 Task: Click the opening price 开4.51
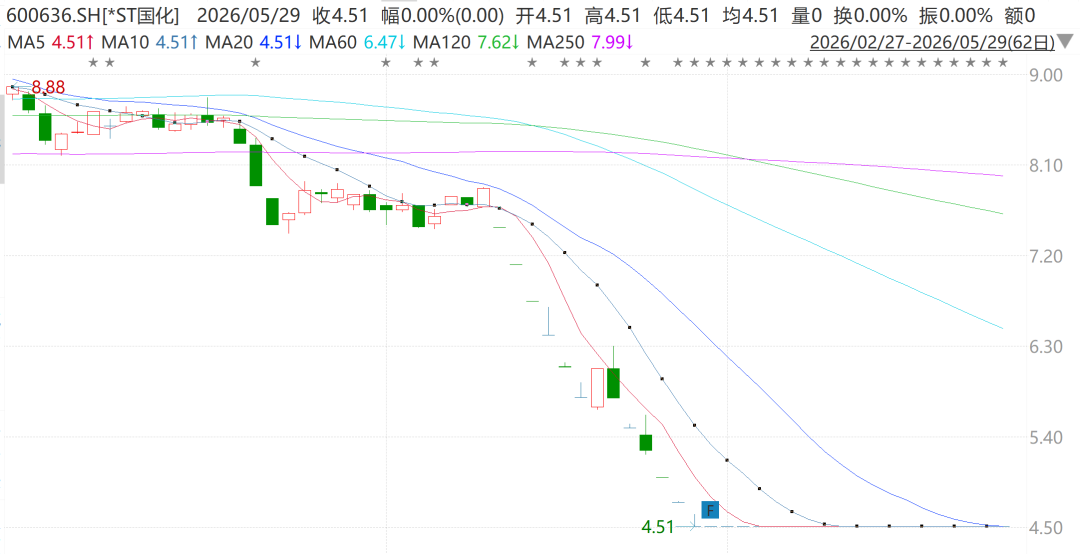[543, 15]
